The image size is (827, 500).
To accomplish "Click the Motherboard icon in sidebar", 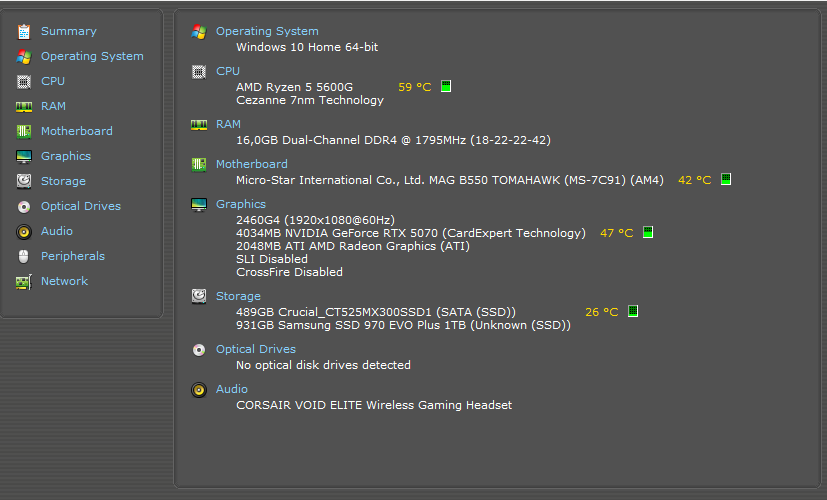I will click(x=24, y=131).
